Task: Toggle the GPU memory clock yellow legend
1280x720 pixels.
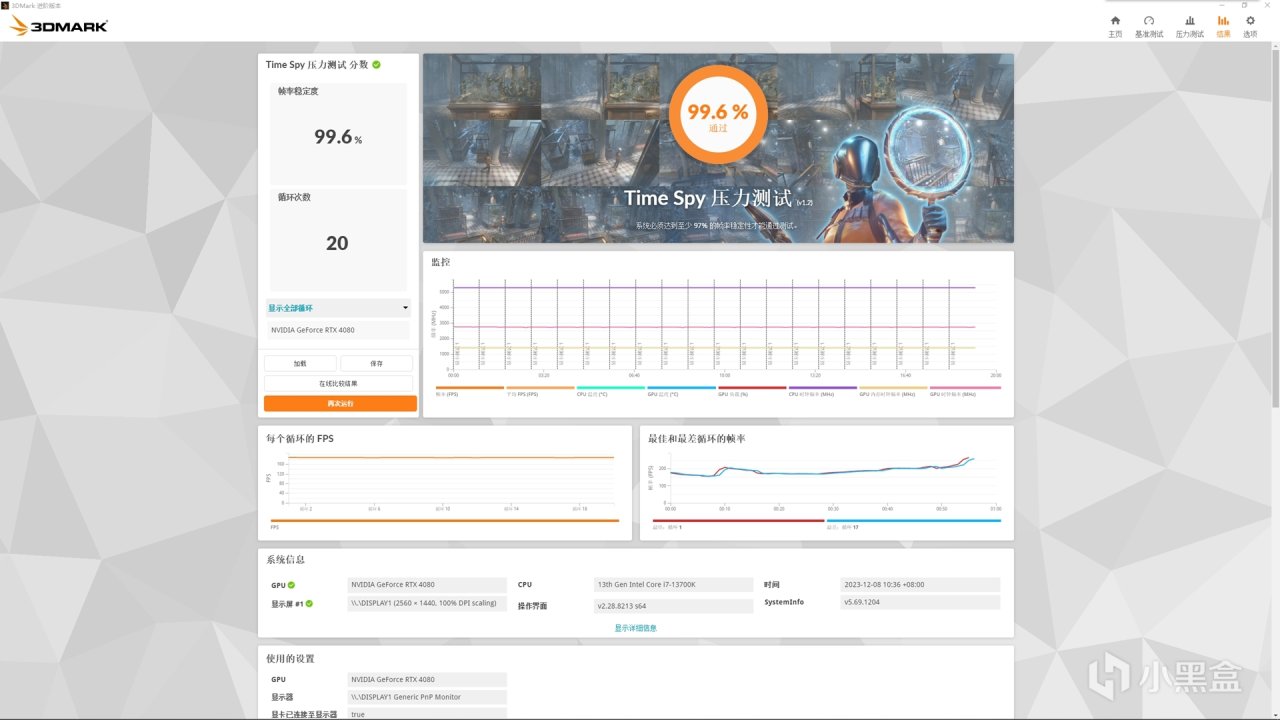Action: 893,388
